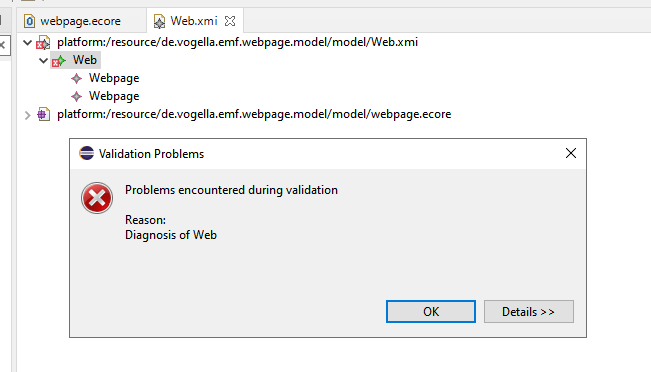Show validation details with Details >>

[529, 311]
